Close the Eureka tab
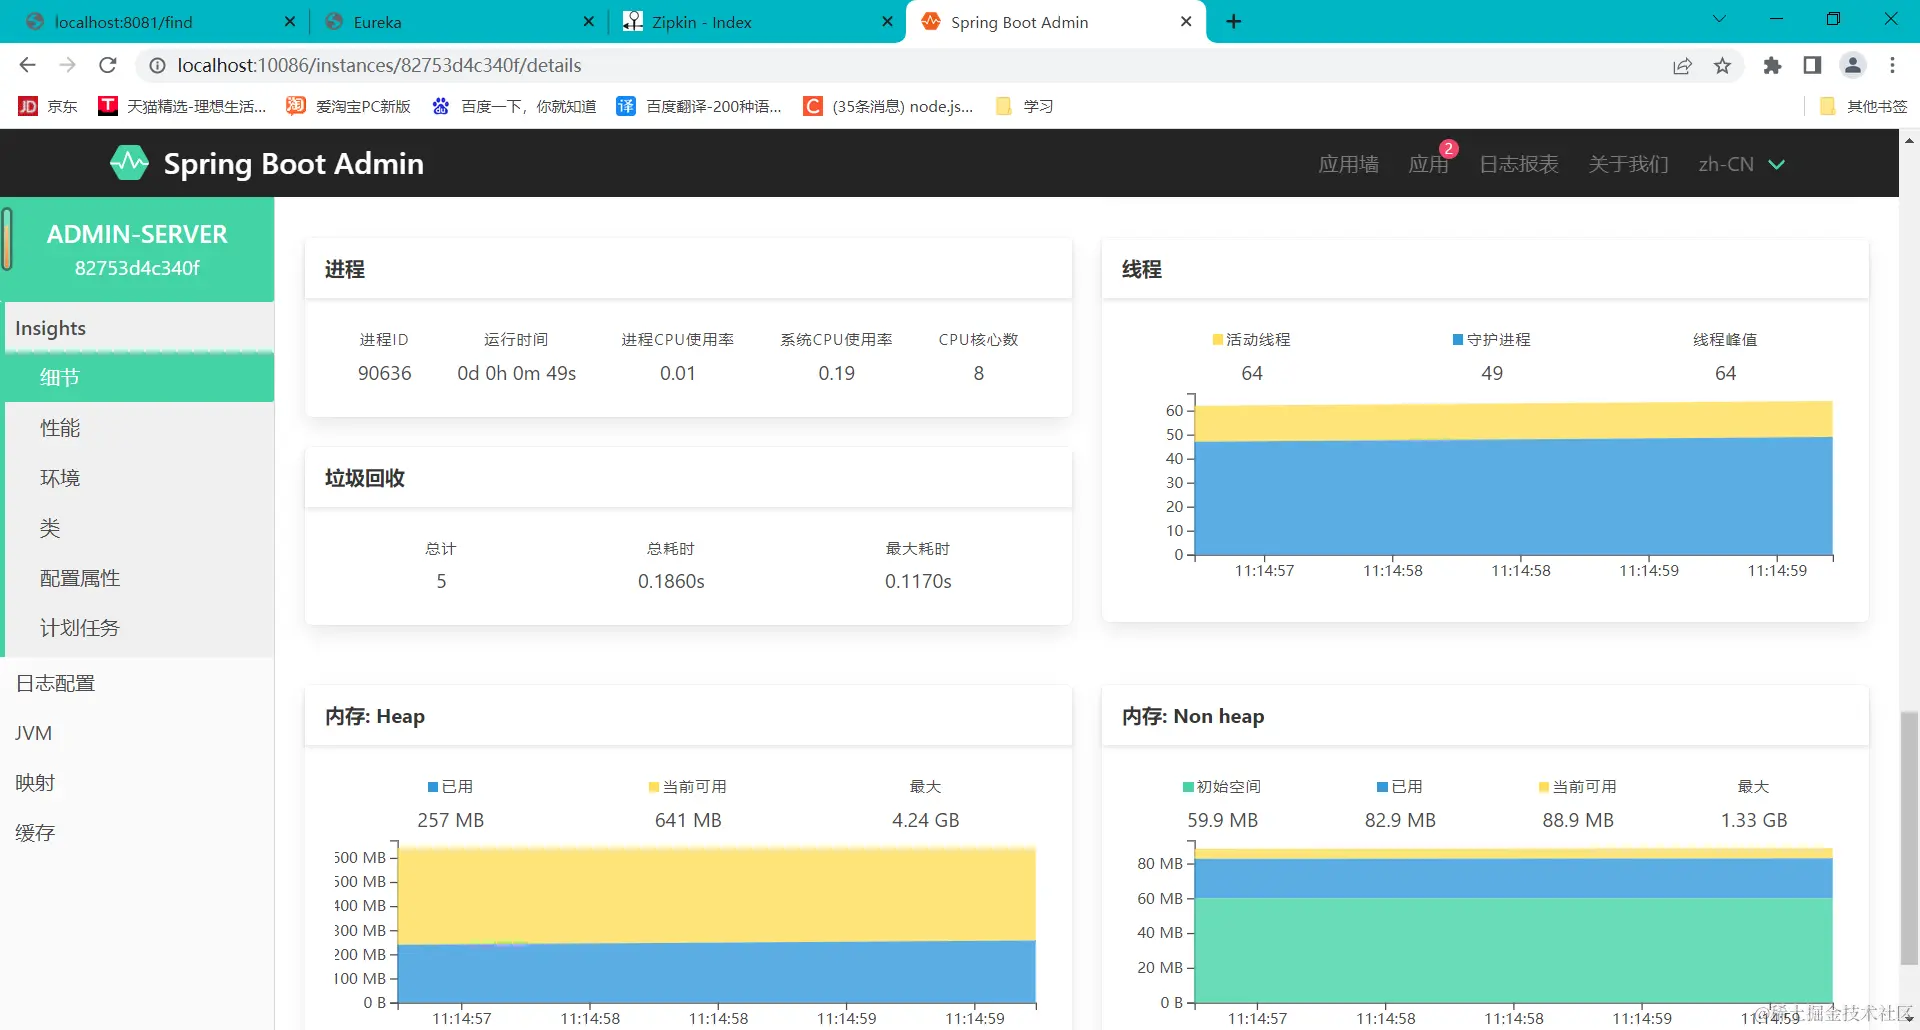Screen dimensions: 1920x1030 point(588,21)
